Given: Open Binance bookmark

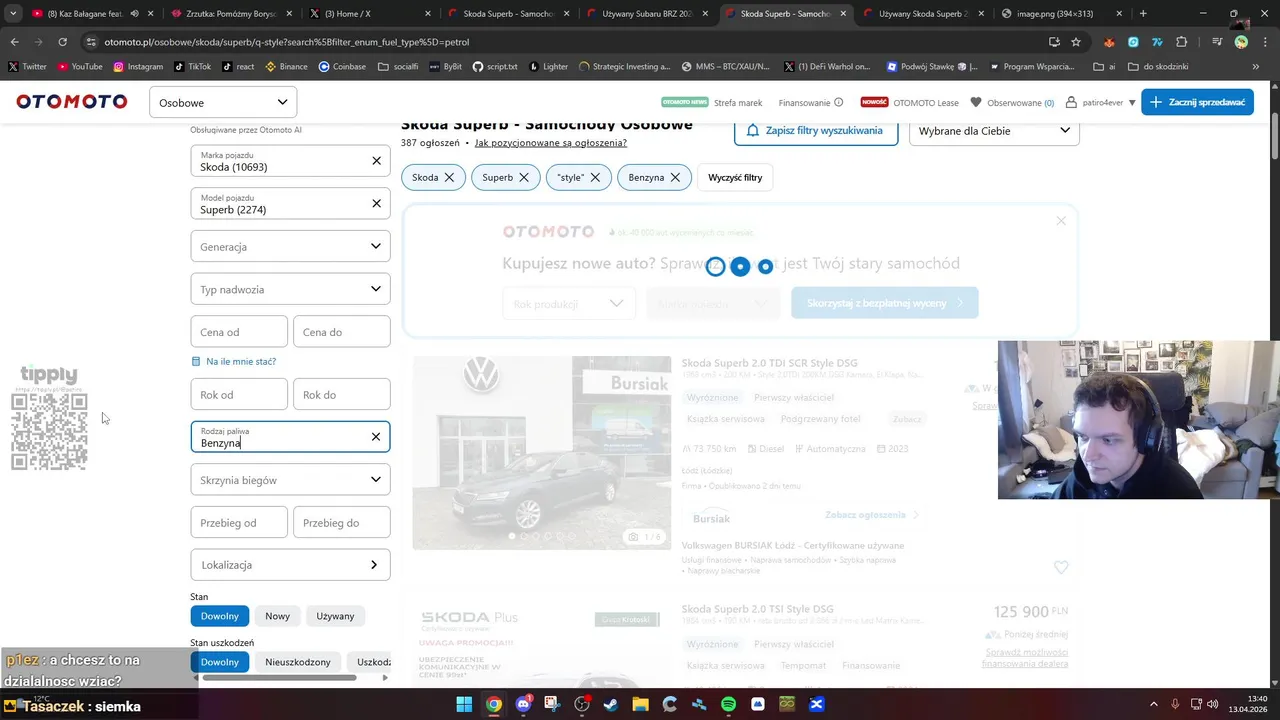Looking at the screenshot, I should click(x=287, y=67).
